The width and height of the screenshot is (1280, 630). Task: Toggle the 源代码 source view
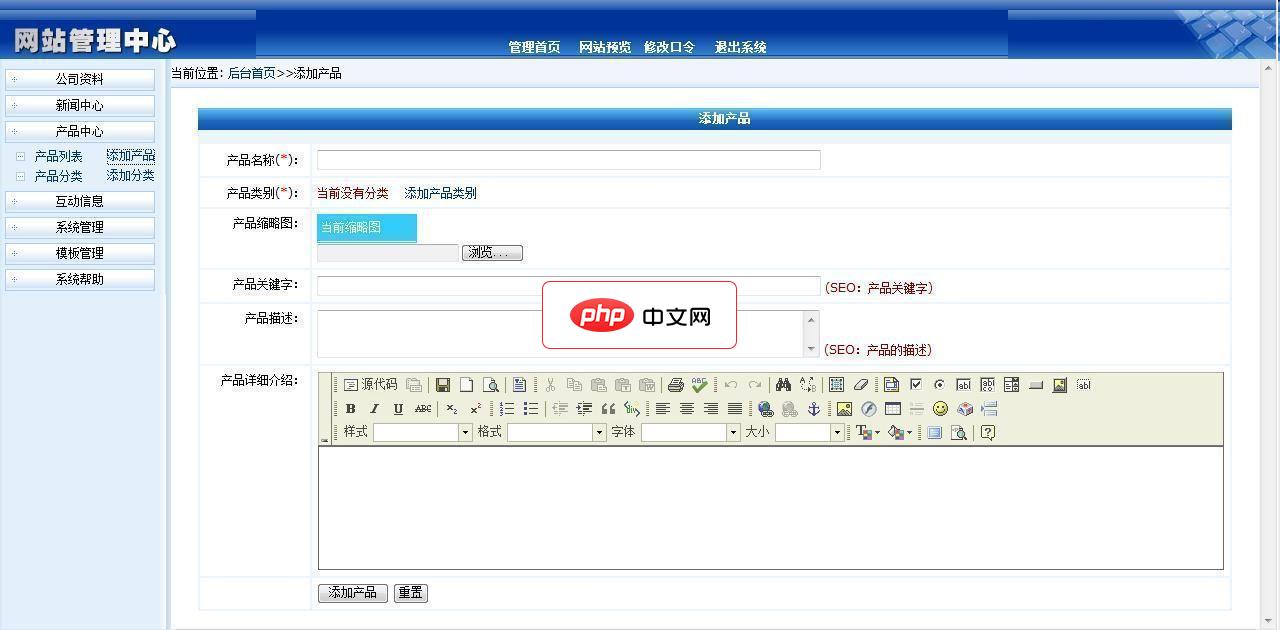(370, 385)
